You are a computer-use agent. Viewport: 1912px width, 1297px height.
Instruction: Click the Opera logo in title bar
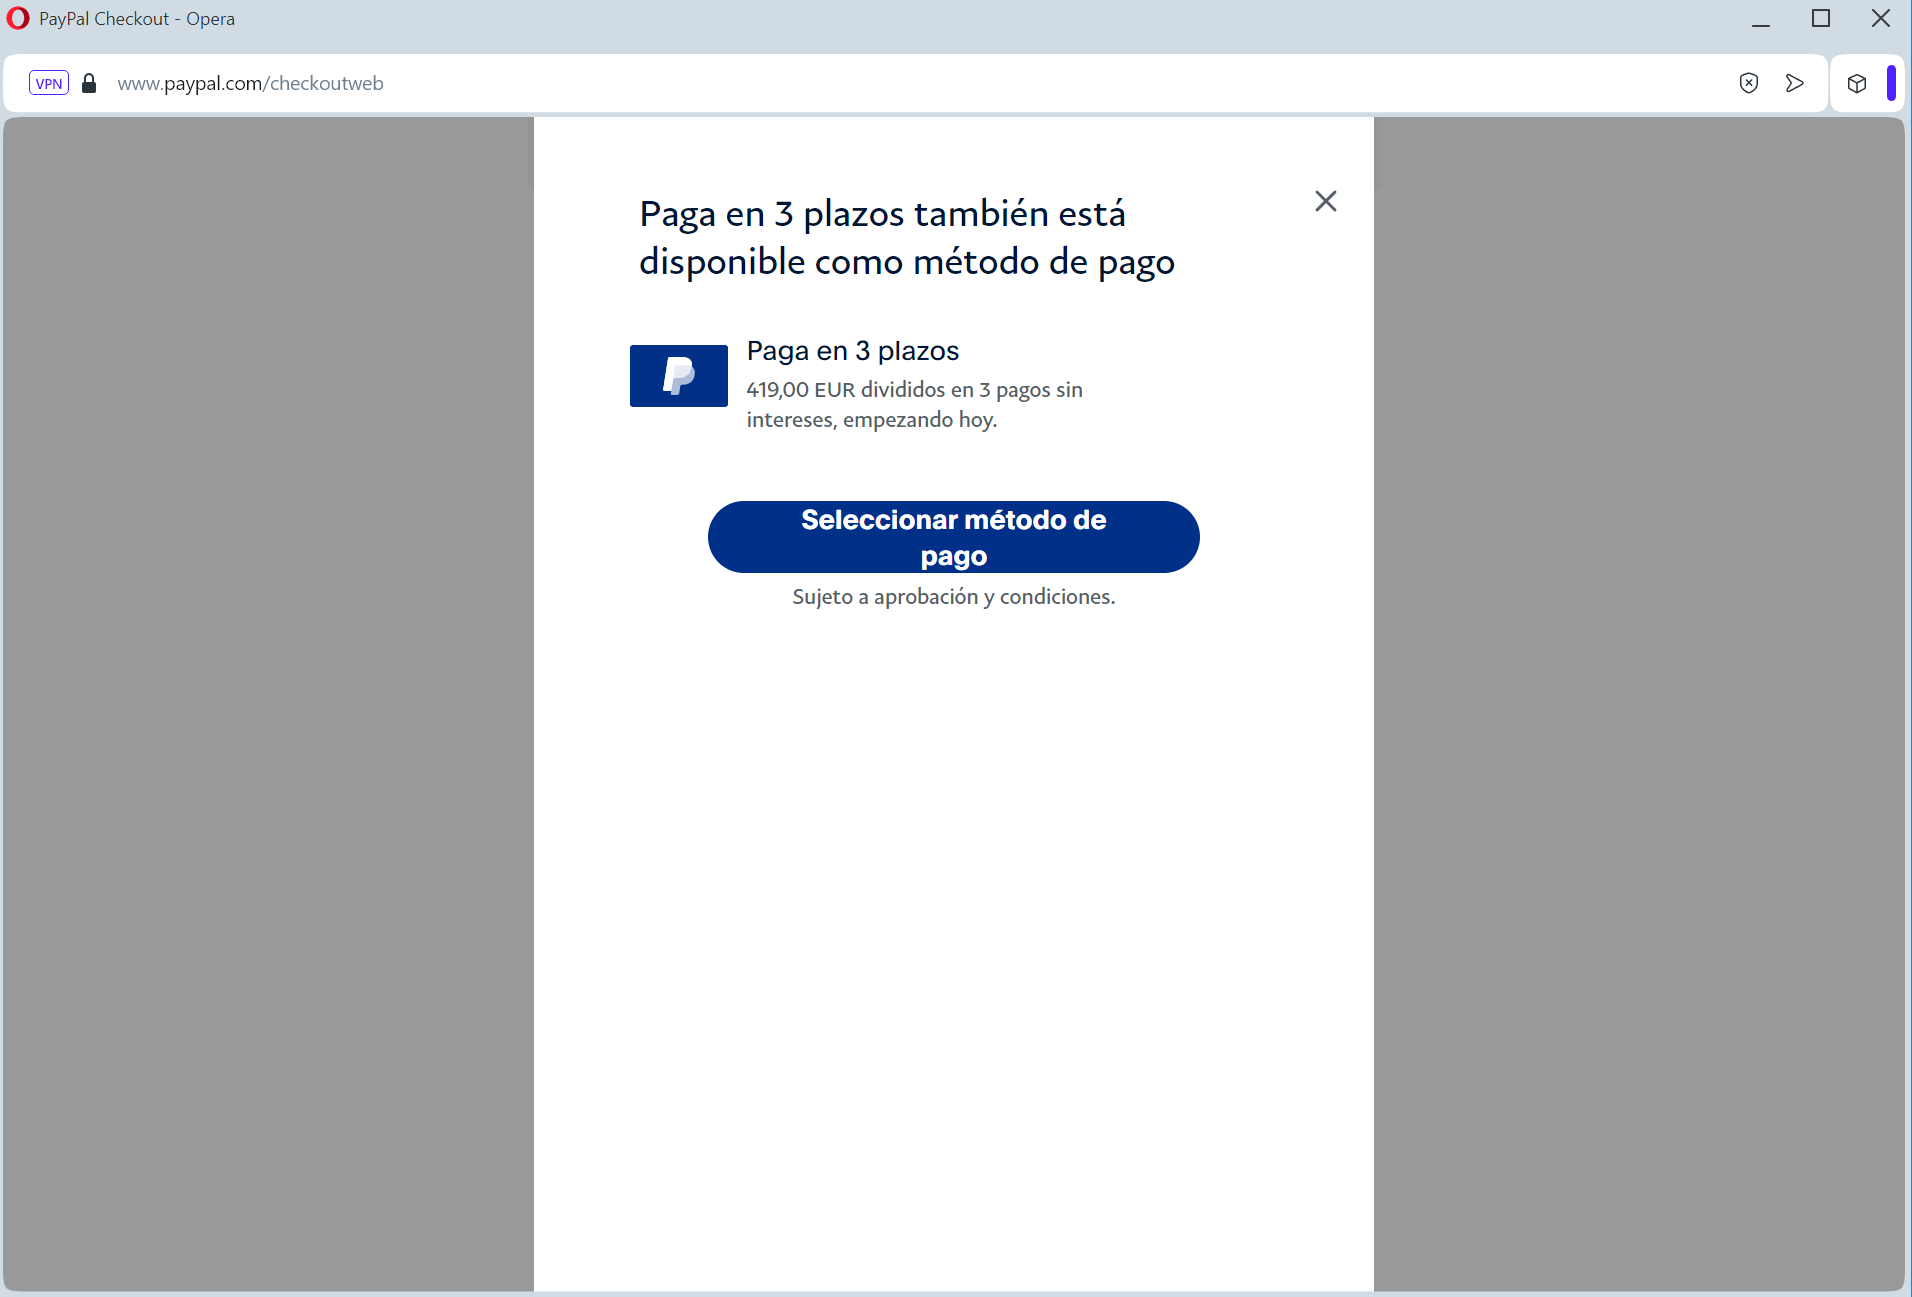tap(18, 18)
